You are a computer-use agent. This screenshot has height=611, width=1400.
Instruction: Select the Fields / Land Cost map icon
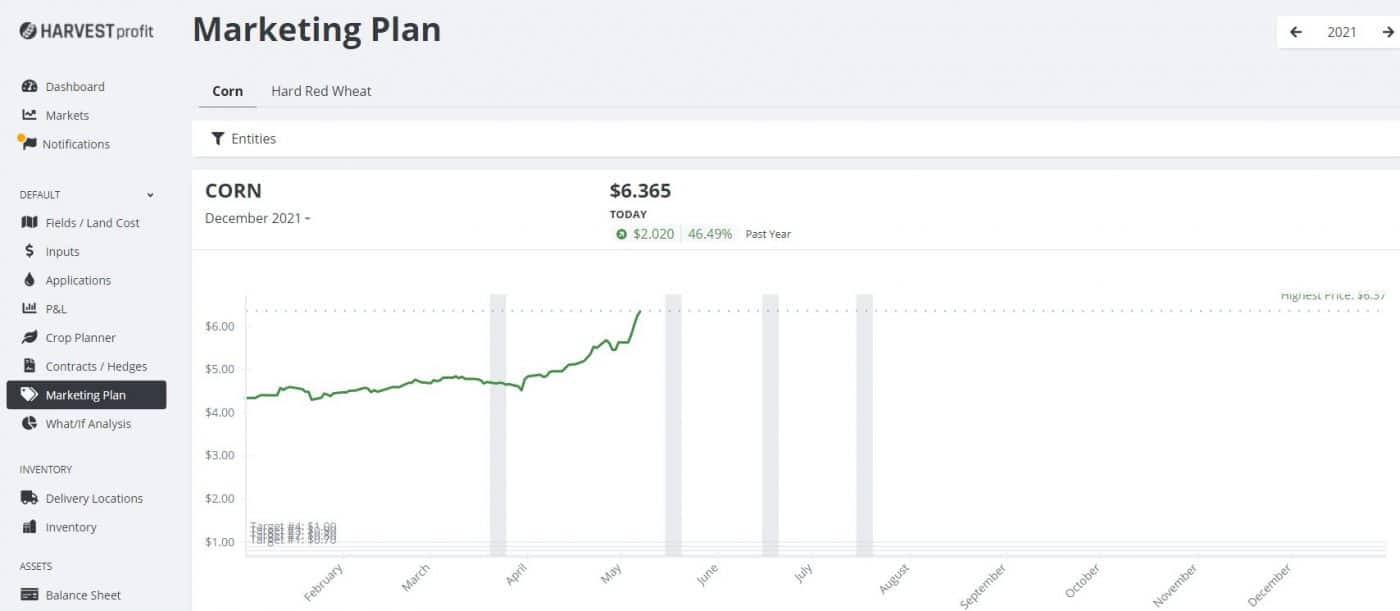point(29,223)
